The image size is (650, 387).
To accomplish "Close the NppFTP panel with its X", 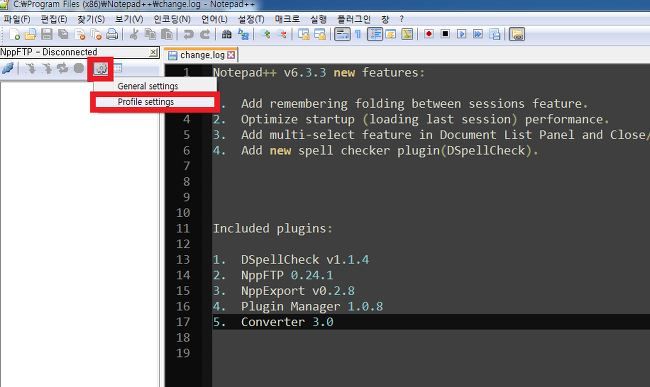I will coord(153,52).
